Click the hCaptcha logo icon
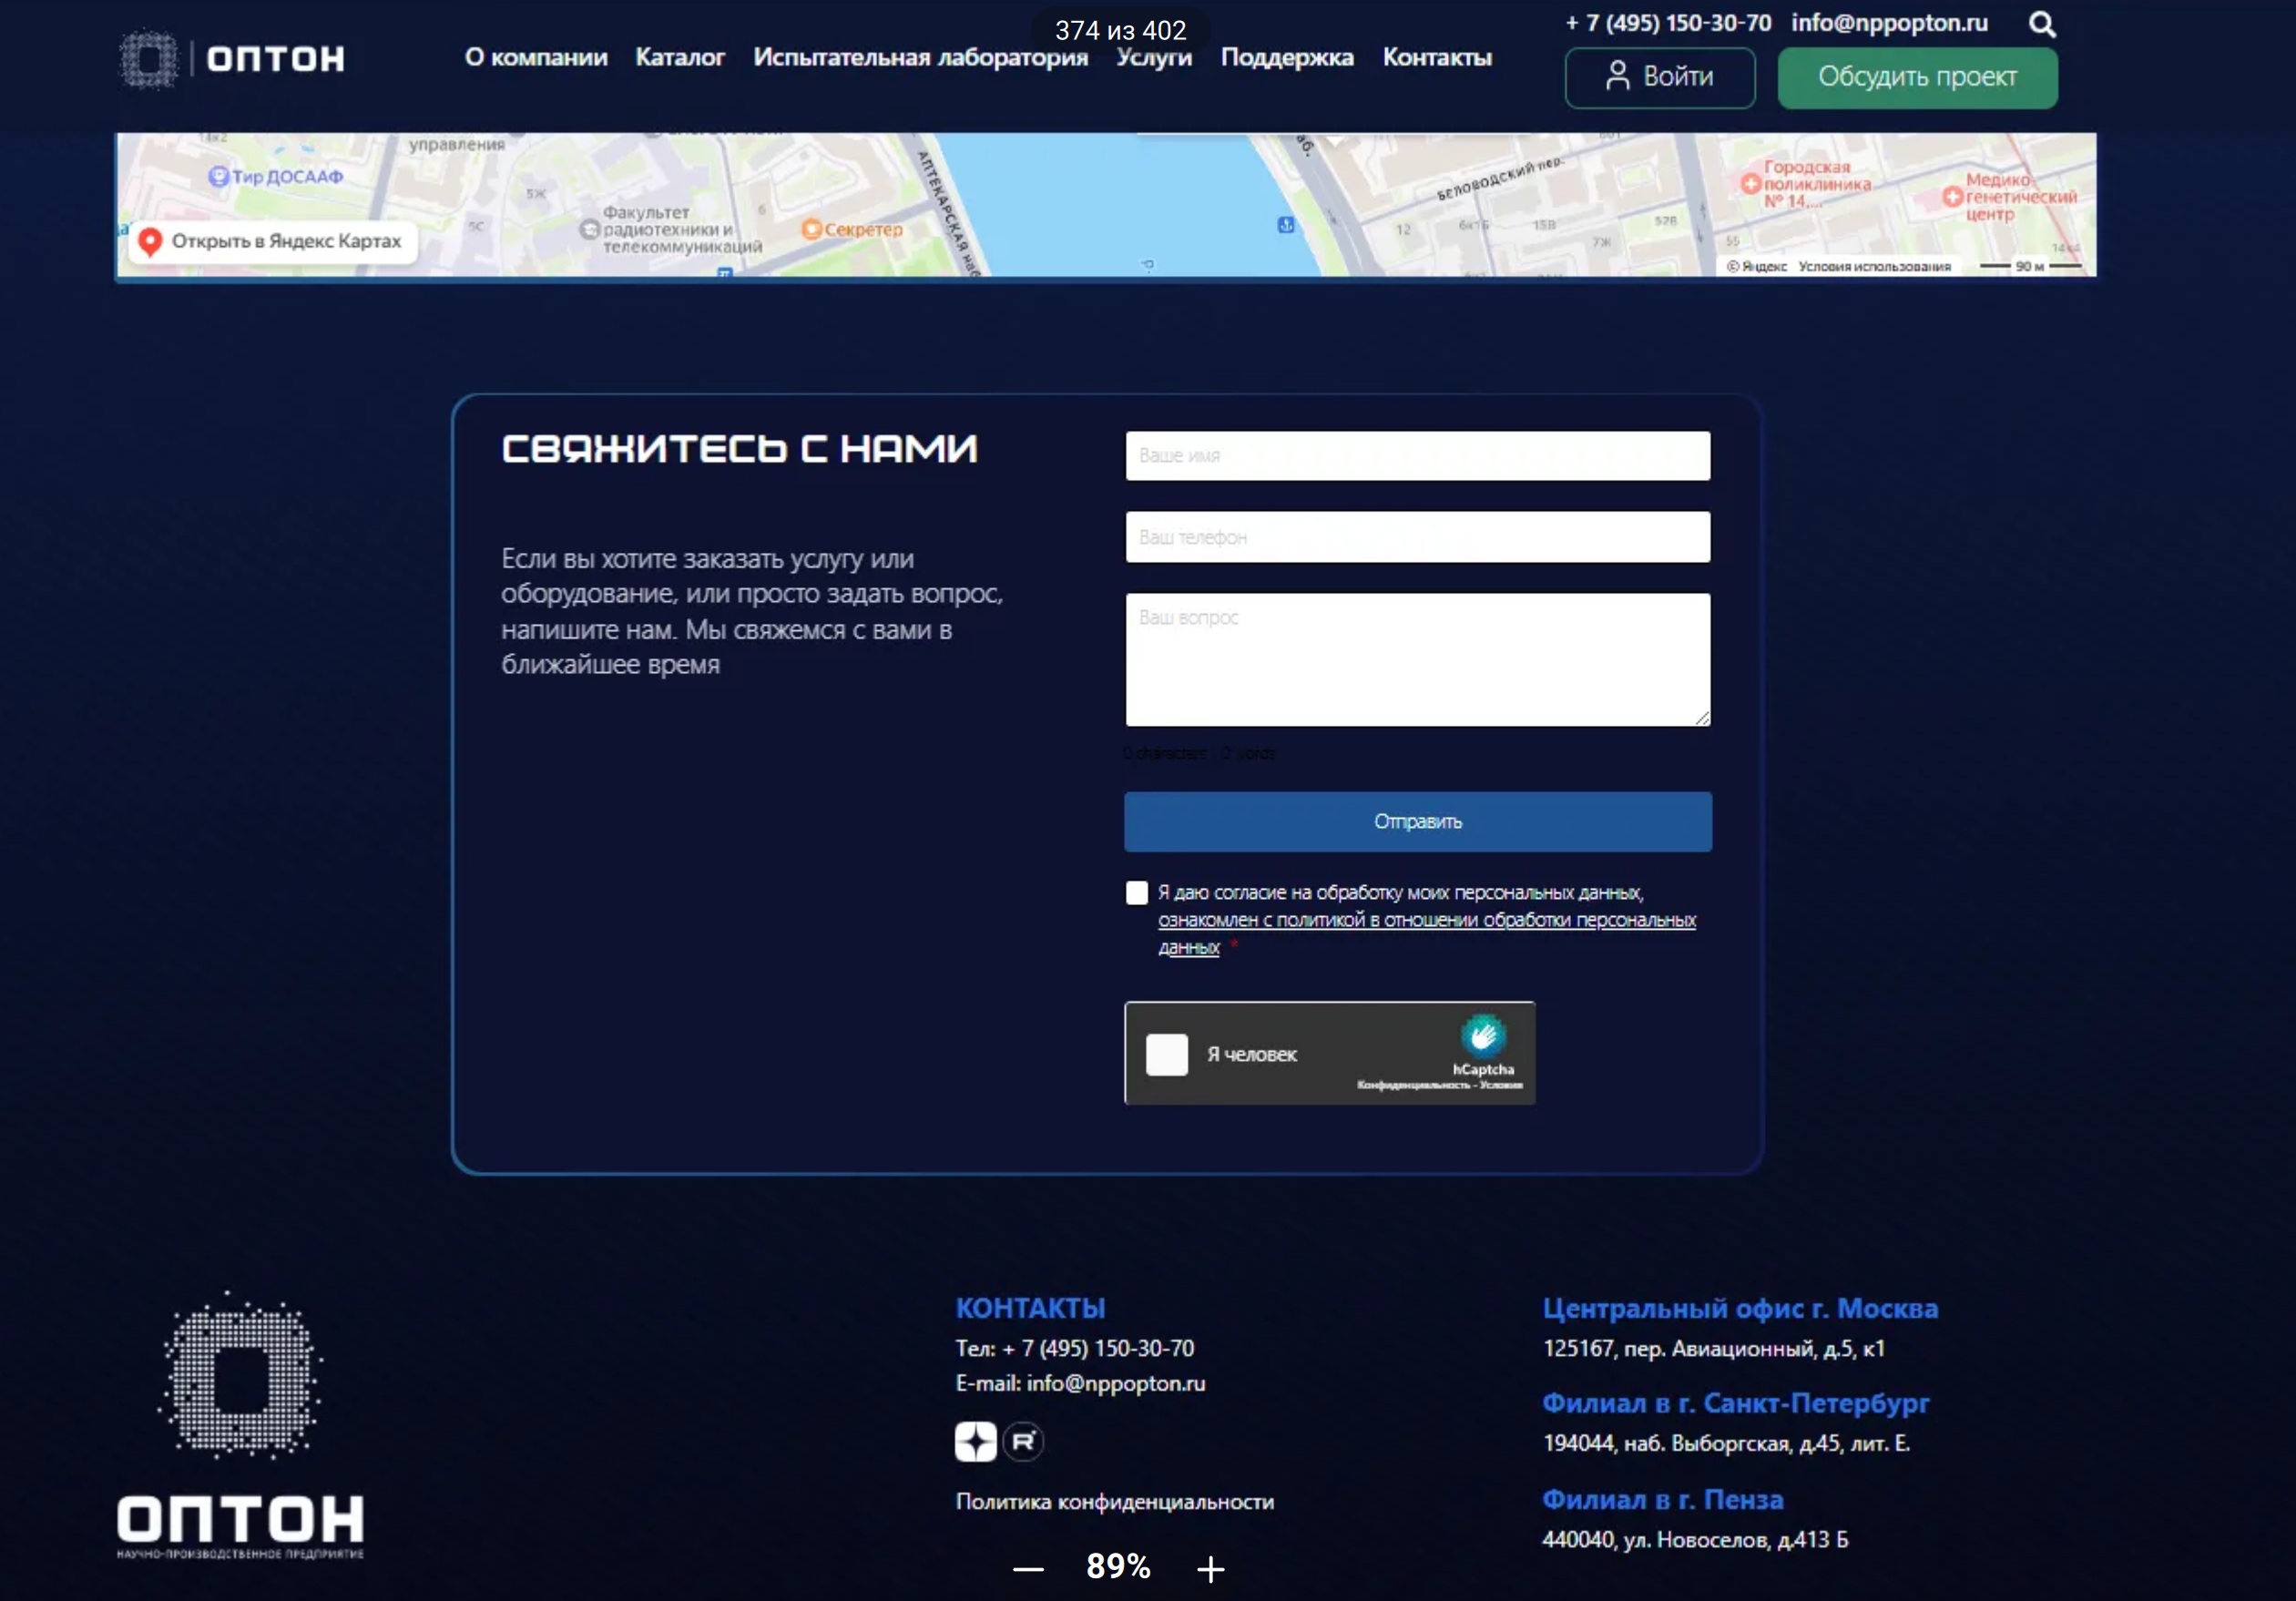 tap(1483, 1036)
